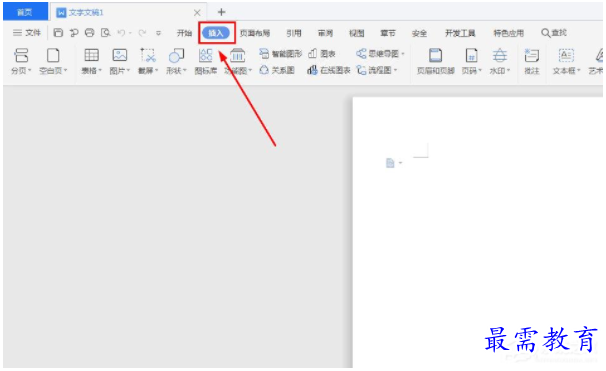The width and height of the screenshot is (606, 371).
Task: Insert an 在线图表 online chart
Action: [329, 70]
